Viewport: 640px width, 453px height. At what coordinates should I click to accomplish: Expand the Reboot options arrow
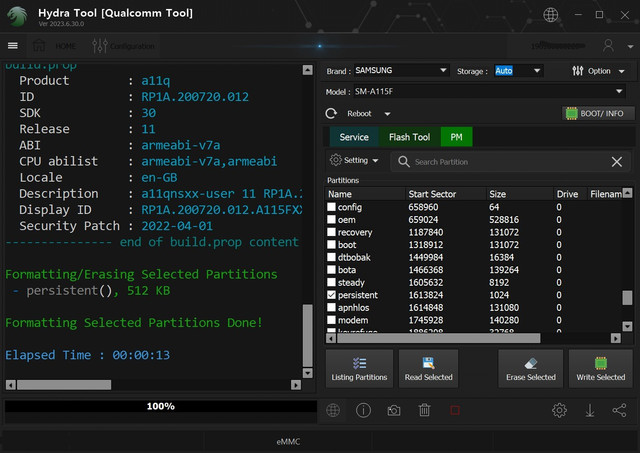coord(387,114)
